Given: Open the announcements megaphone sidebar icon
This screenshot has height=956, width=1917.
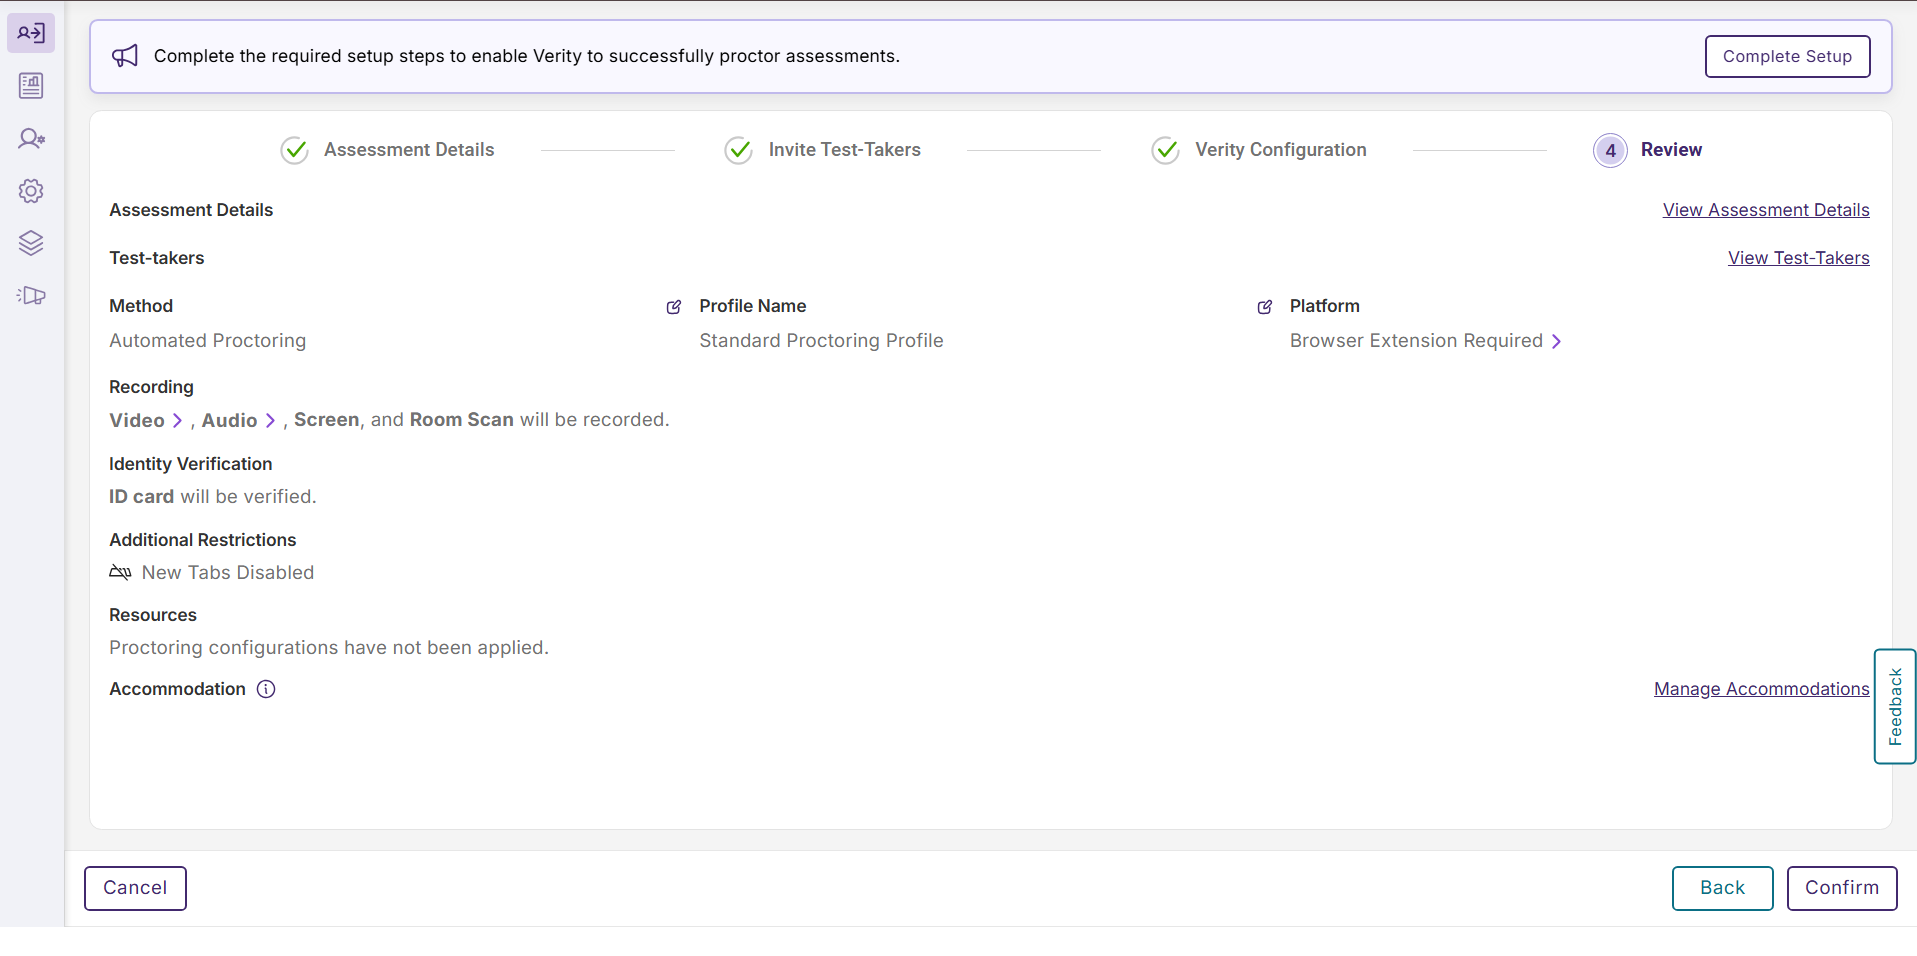Looking at the screenshot, I should click(x=31, y=295).
